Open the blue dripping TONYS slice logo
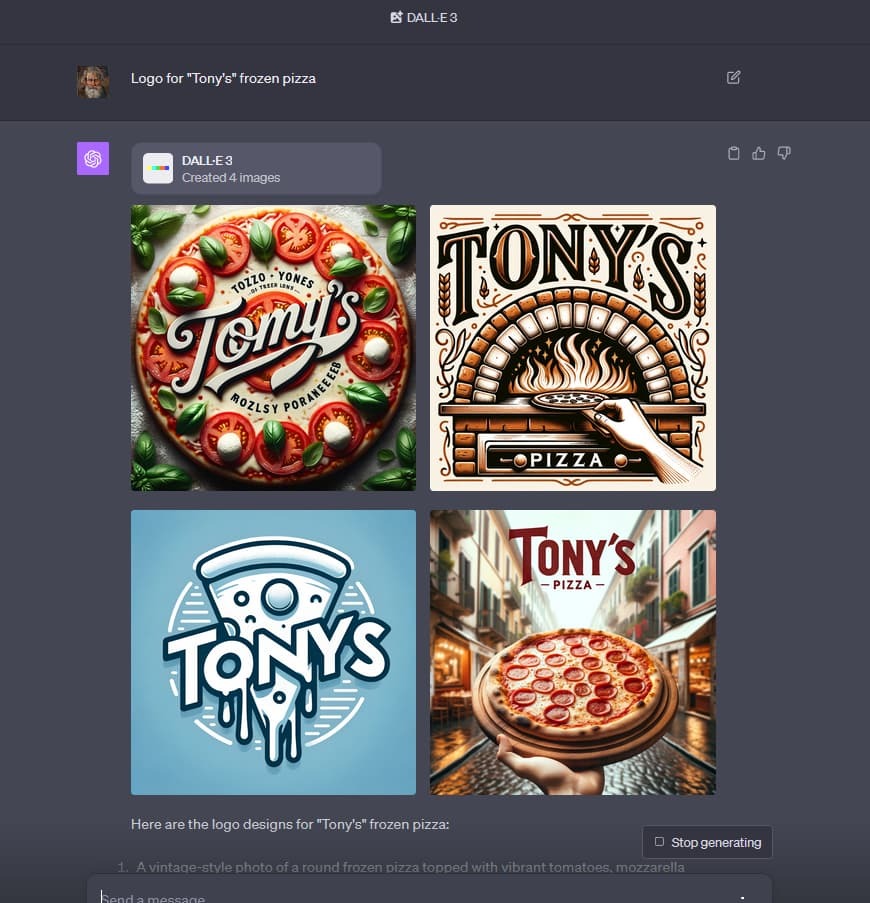 pyautogui.click(x=273, y=652)
